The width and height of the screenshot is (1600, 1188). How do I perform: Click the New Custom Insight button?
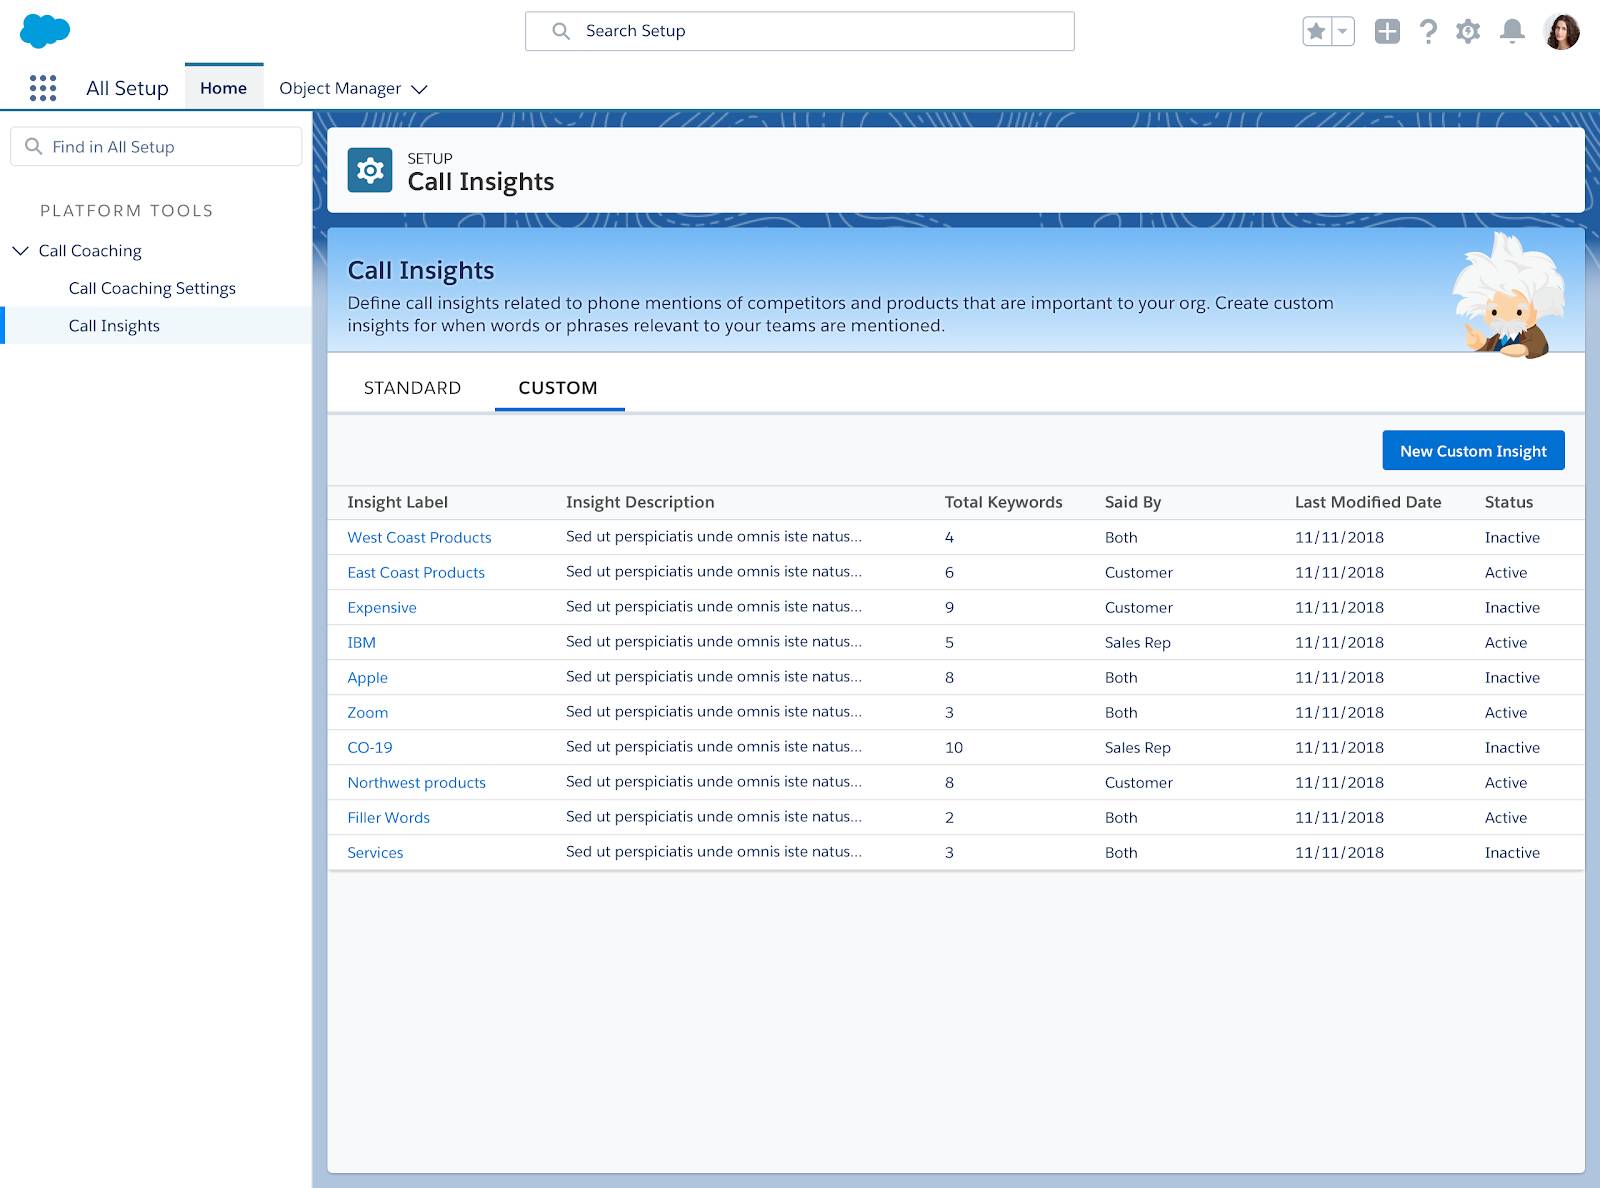coord(1473,450)
